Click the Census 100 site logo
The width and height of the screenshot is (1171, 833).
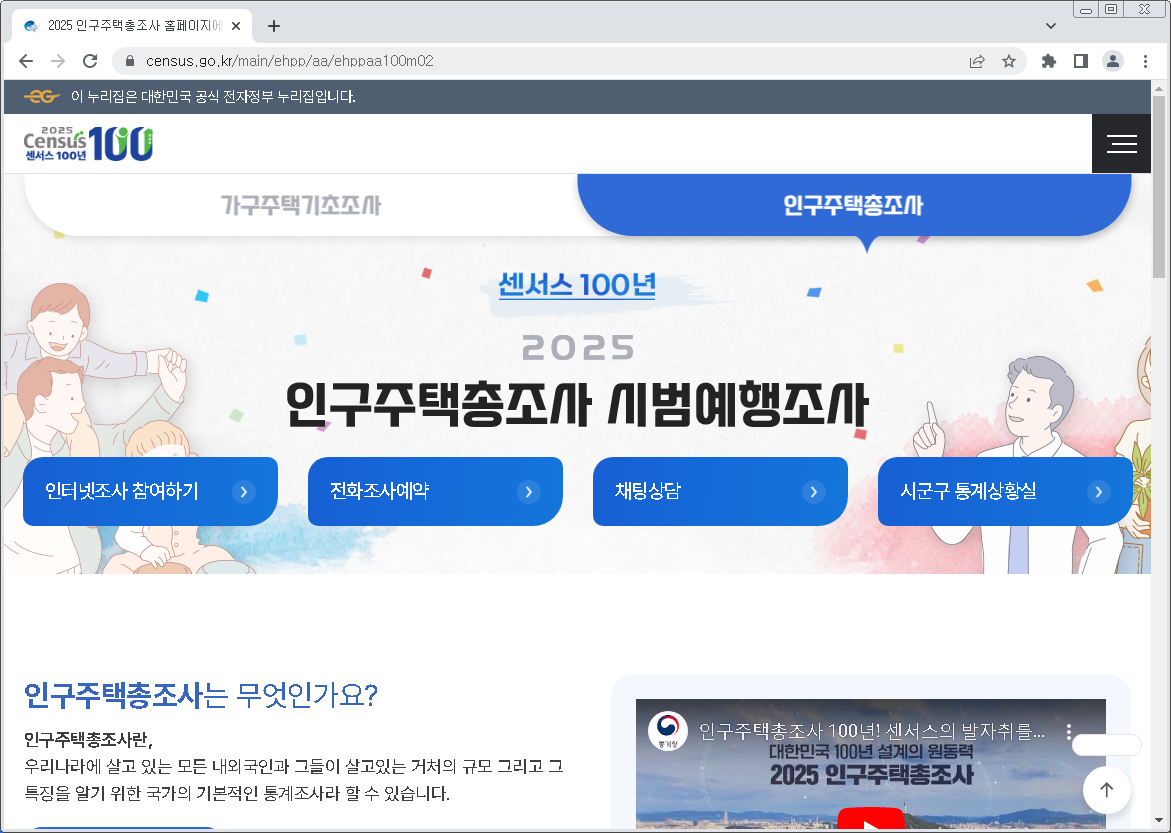tap(87, 143)
